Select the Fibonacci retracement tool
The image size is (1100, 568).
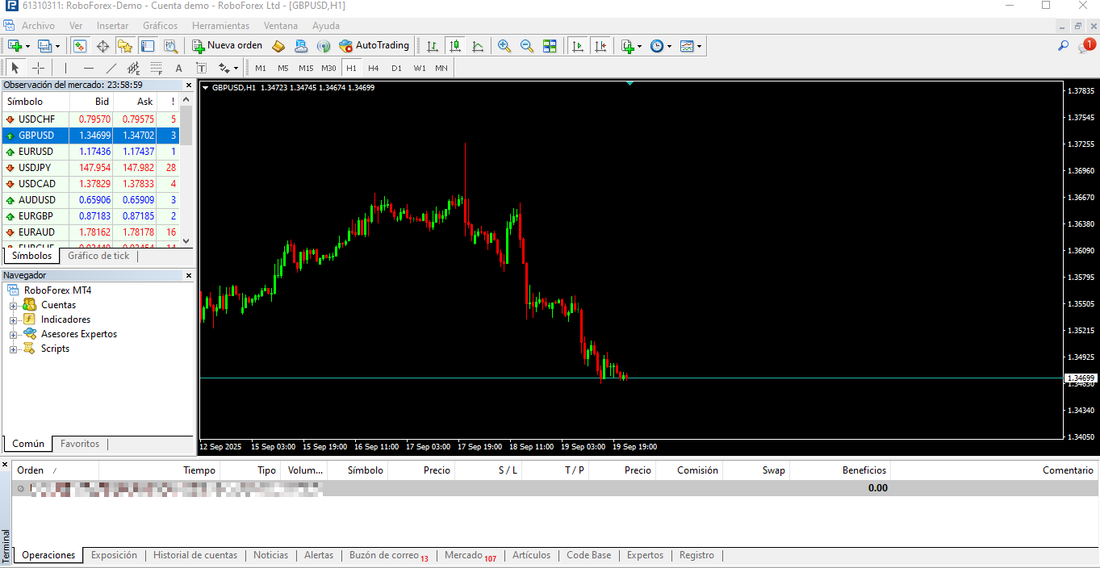(156, 68)
